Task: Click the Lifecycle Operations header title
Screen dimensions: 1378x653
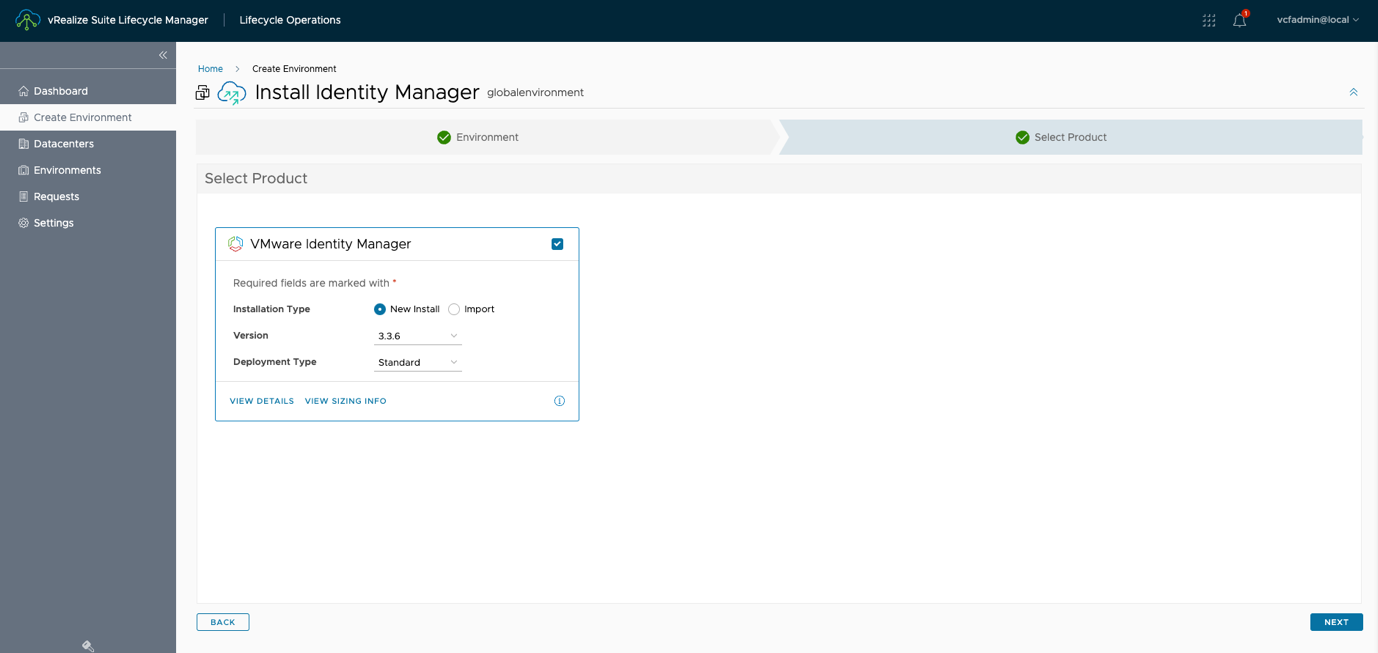Action: pyautogui.click(x=290, y=20)
